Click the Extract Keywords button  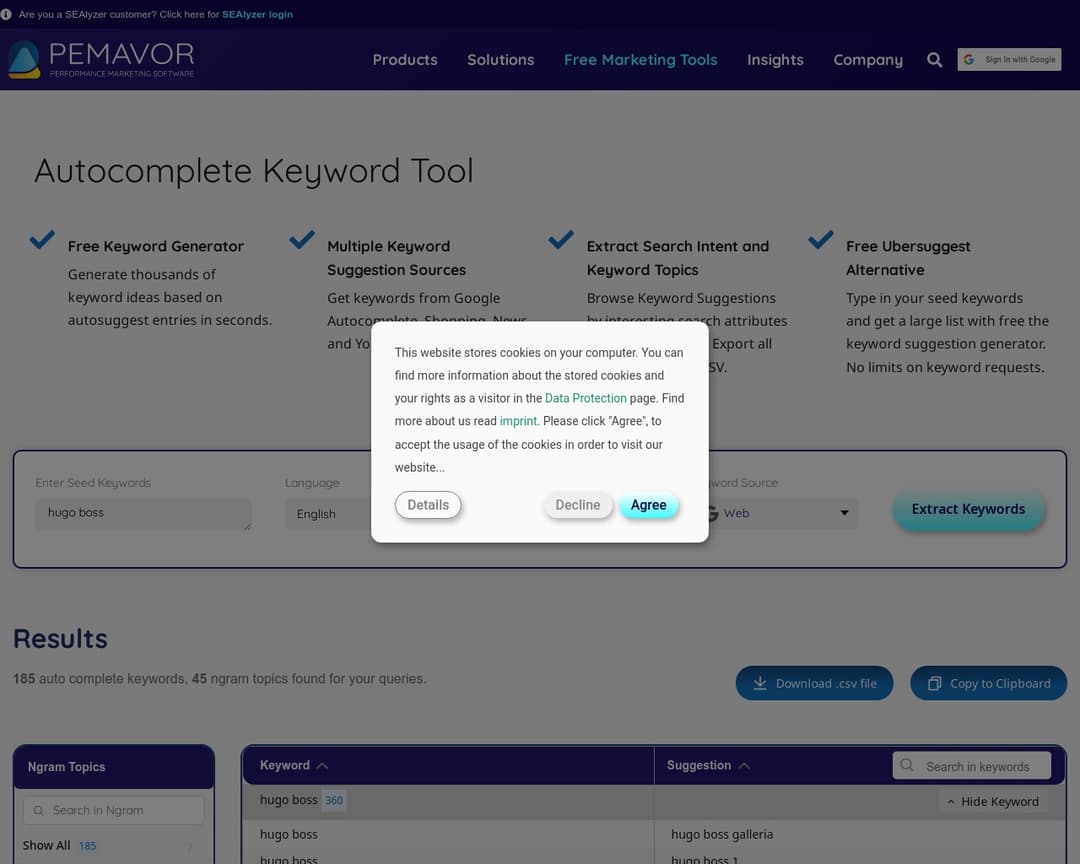[968, 509]
